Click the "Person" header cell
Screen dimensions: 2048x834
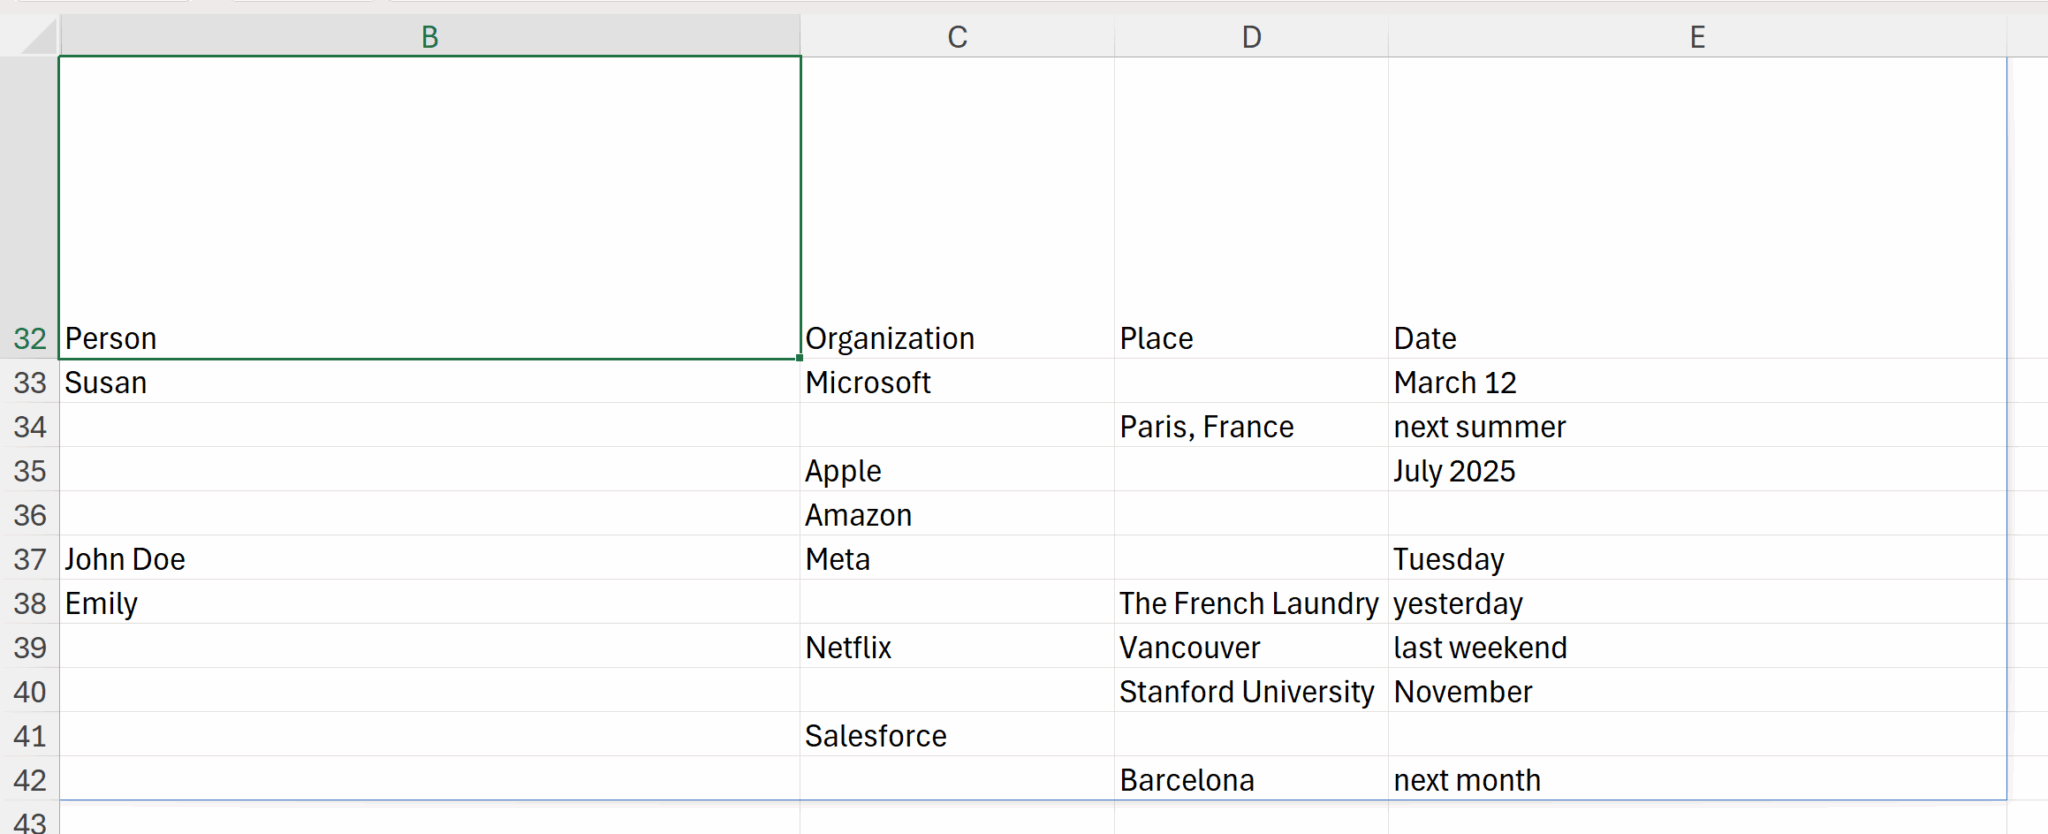[x=430, y=207]
